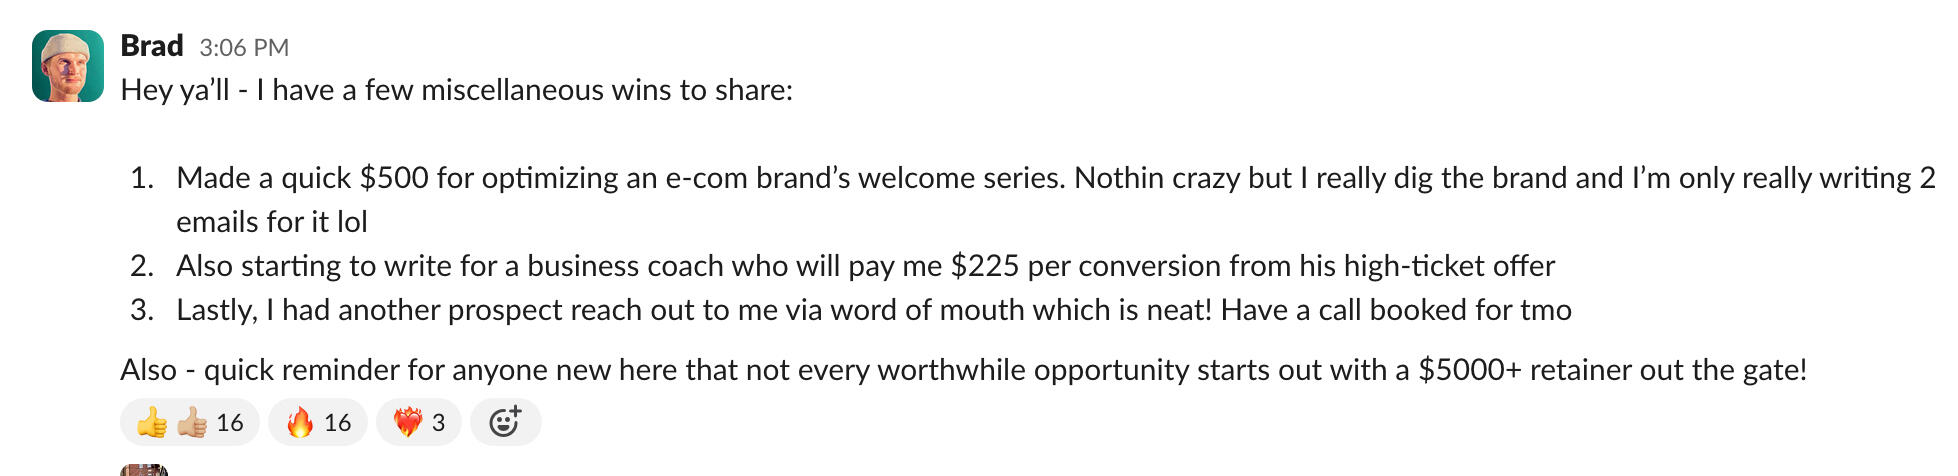Toggle the heart on fire reaction

tap(418, 422)
